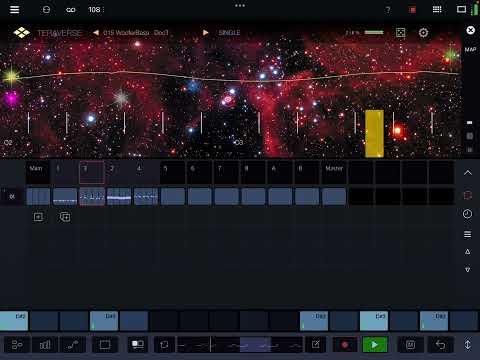Toggle the Ableton Link icon
The width and height of the screenshot is (480, 360).
tap(71, 10)
